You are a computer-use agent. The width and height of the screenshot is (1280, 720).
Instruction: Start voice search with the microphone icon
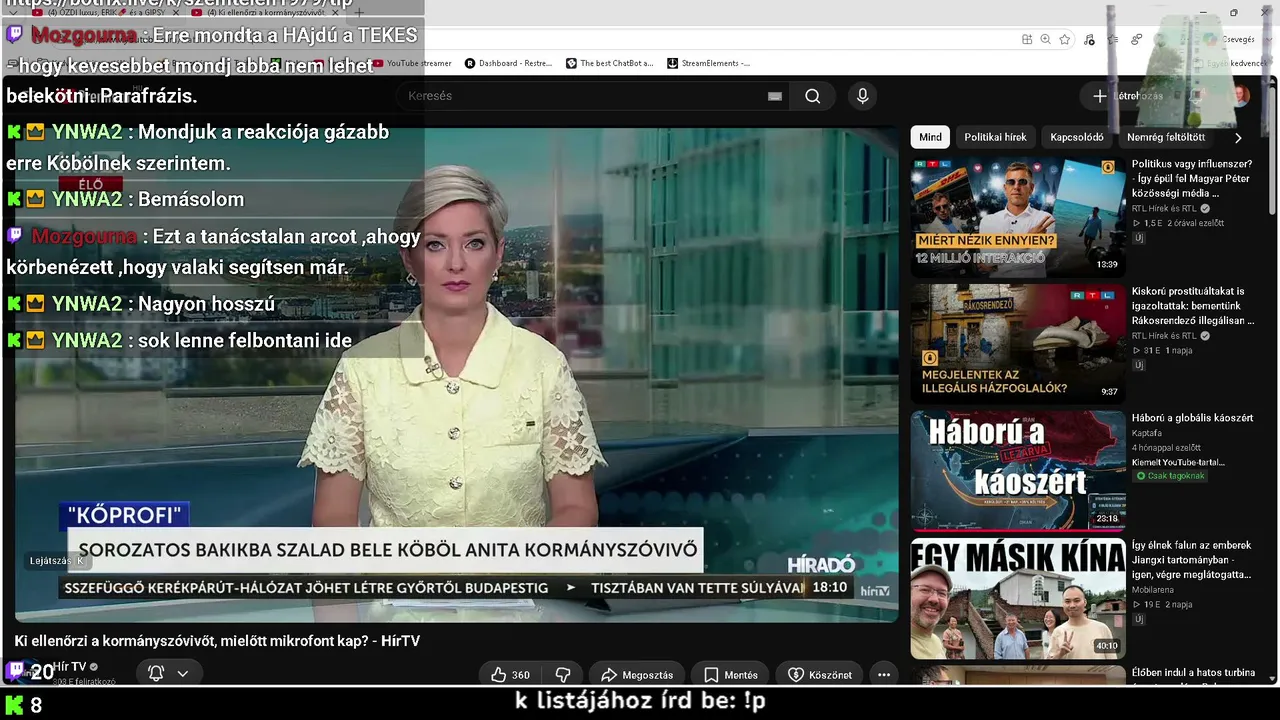pos(862,96)
